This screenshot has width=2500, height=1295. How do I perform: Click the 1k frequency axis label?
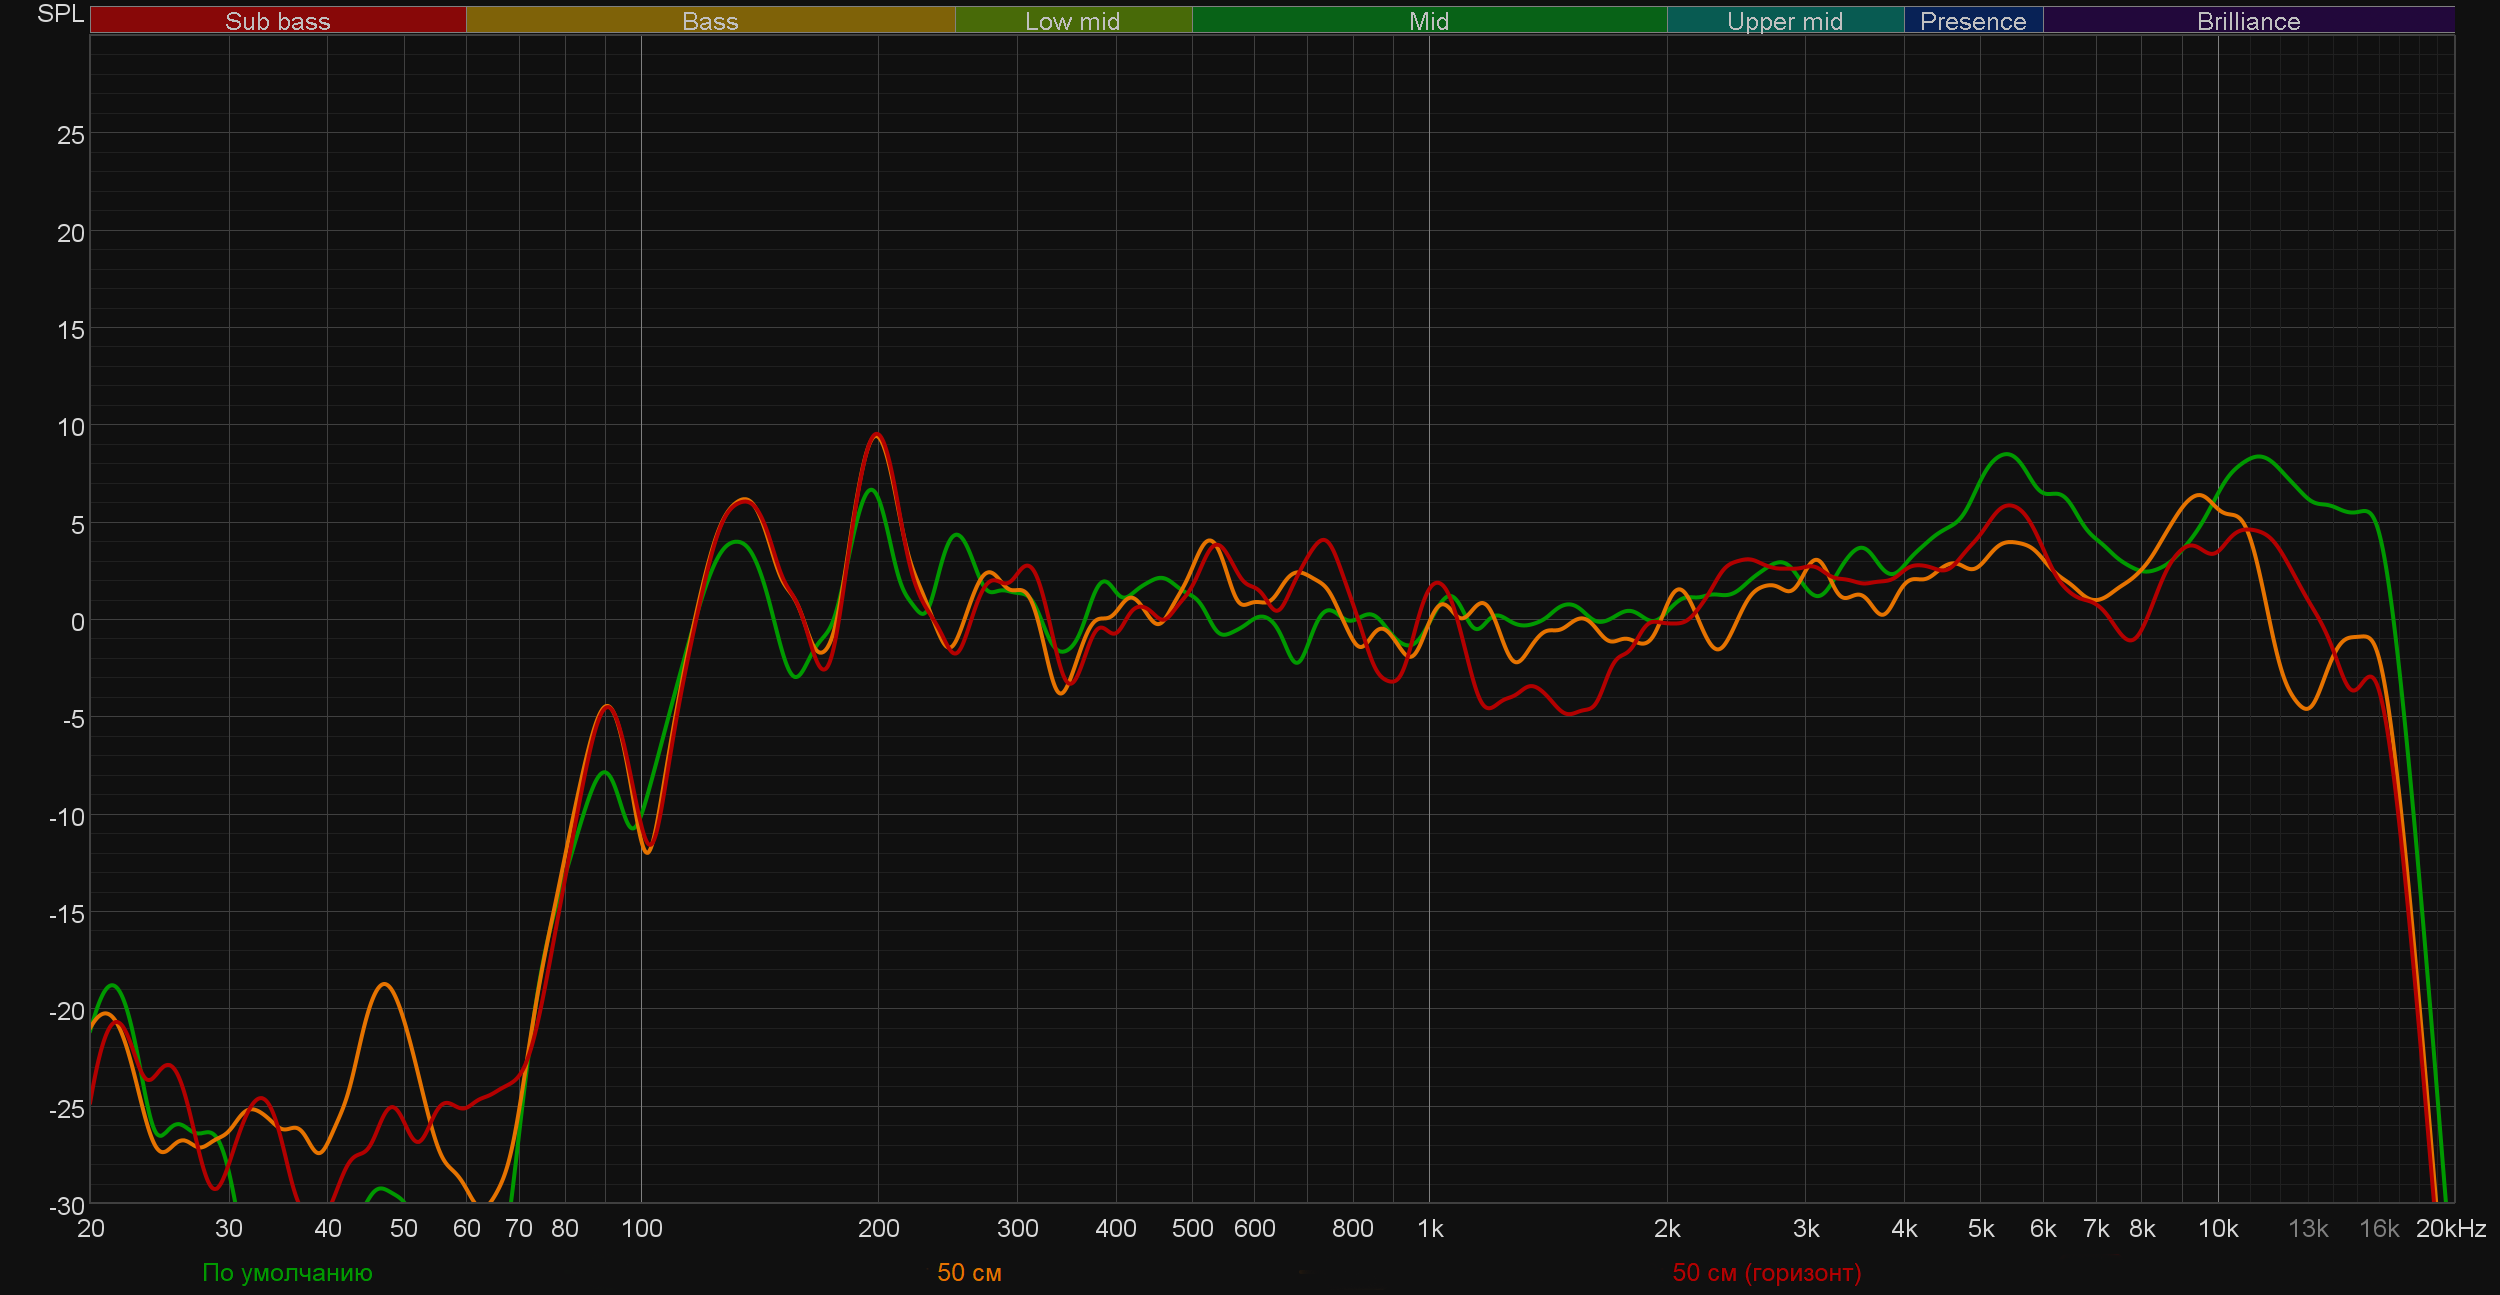click(x=1430, y=1228)
